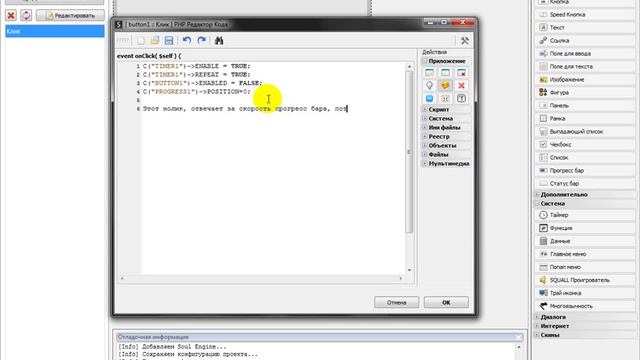Redo the edit in code editor
This screenshot has width=640, height=360.
[201, 40]
